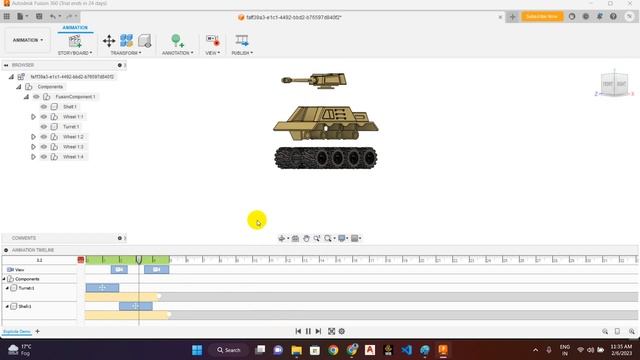Toggle visibility of Wheel 1:4

[x=44, y=157]
